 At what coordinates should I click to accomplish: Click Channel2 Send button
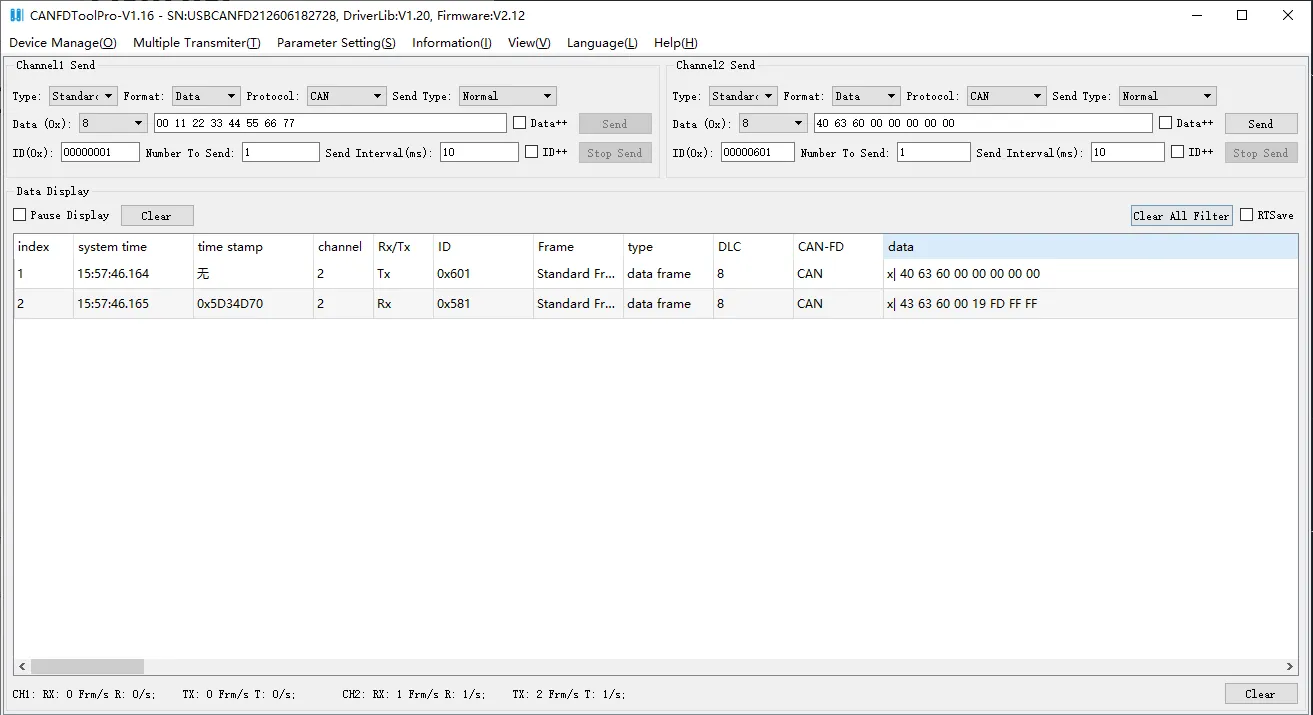coord(1261,124)
